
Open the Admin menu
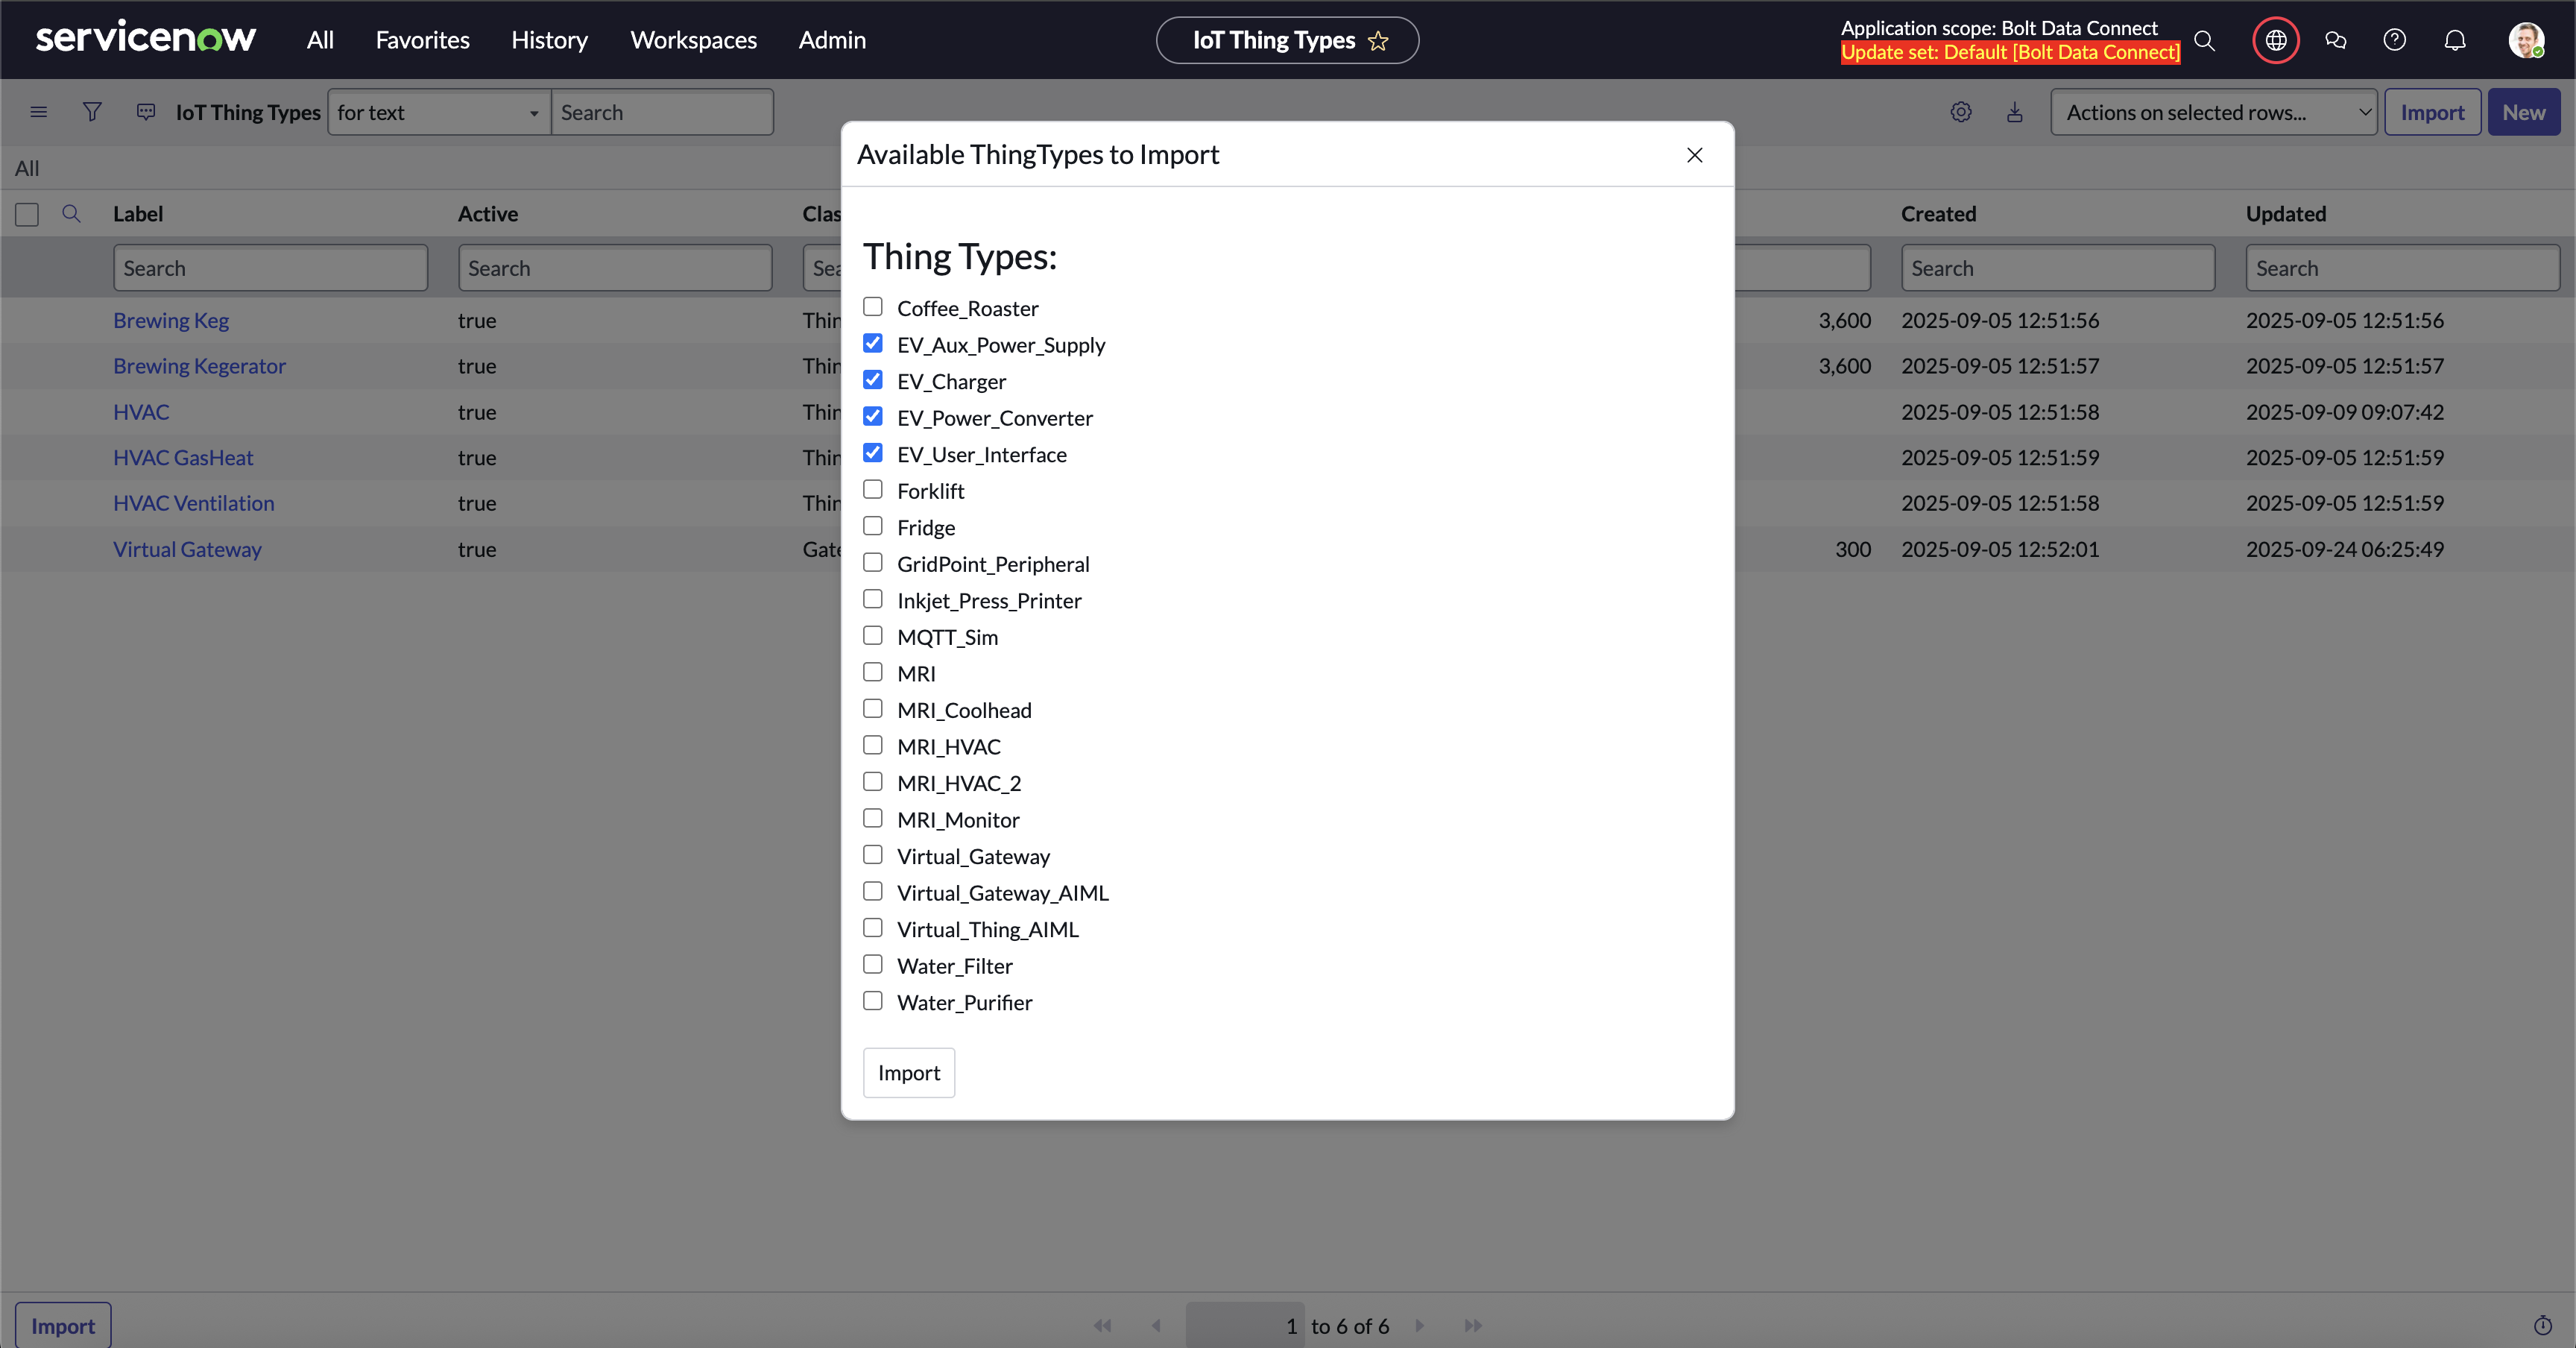[832, 40]
